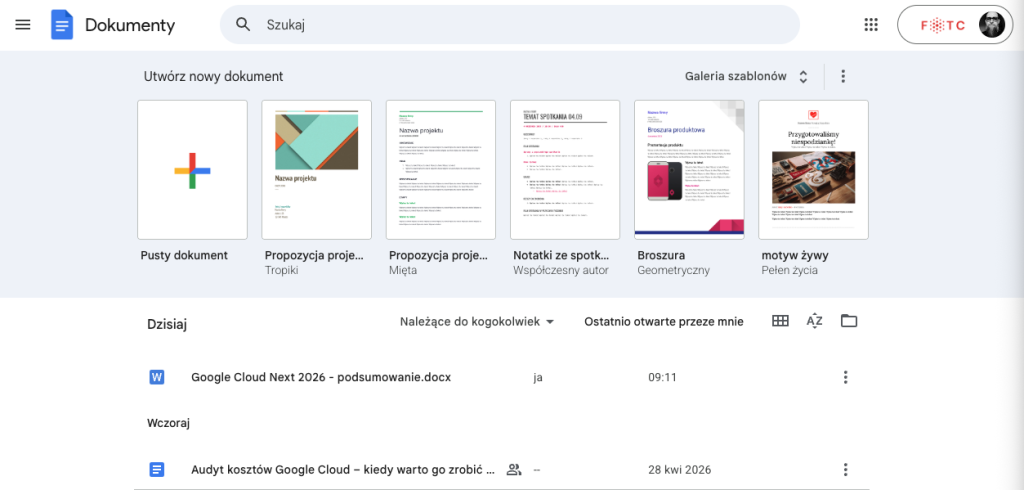Open template section more options menu

click(842, 76)
